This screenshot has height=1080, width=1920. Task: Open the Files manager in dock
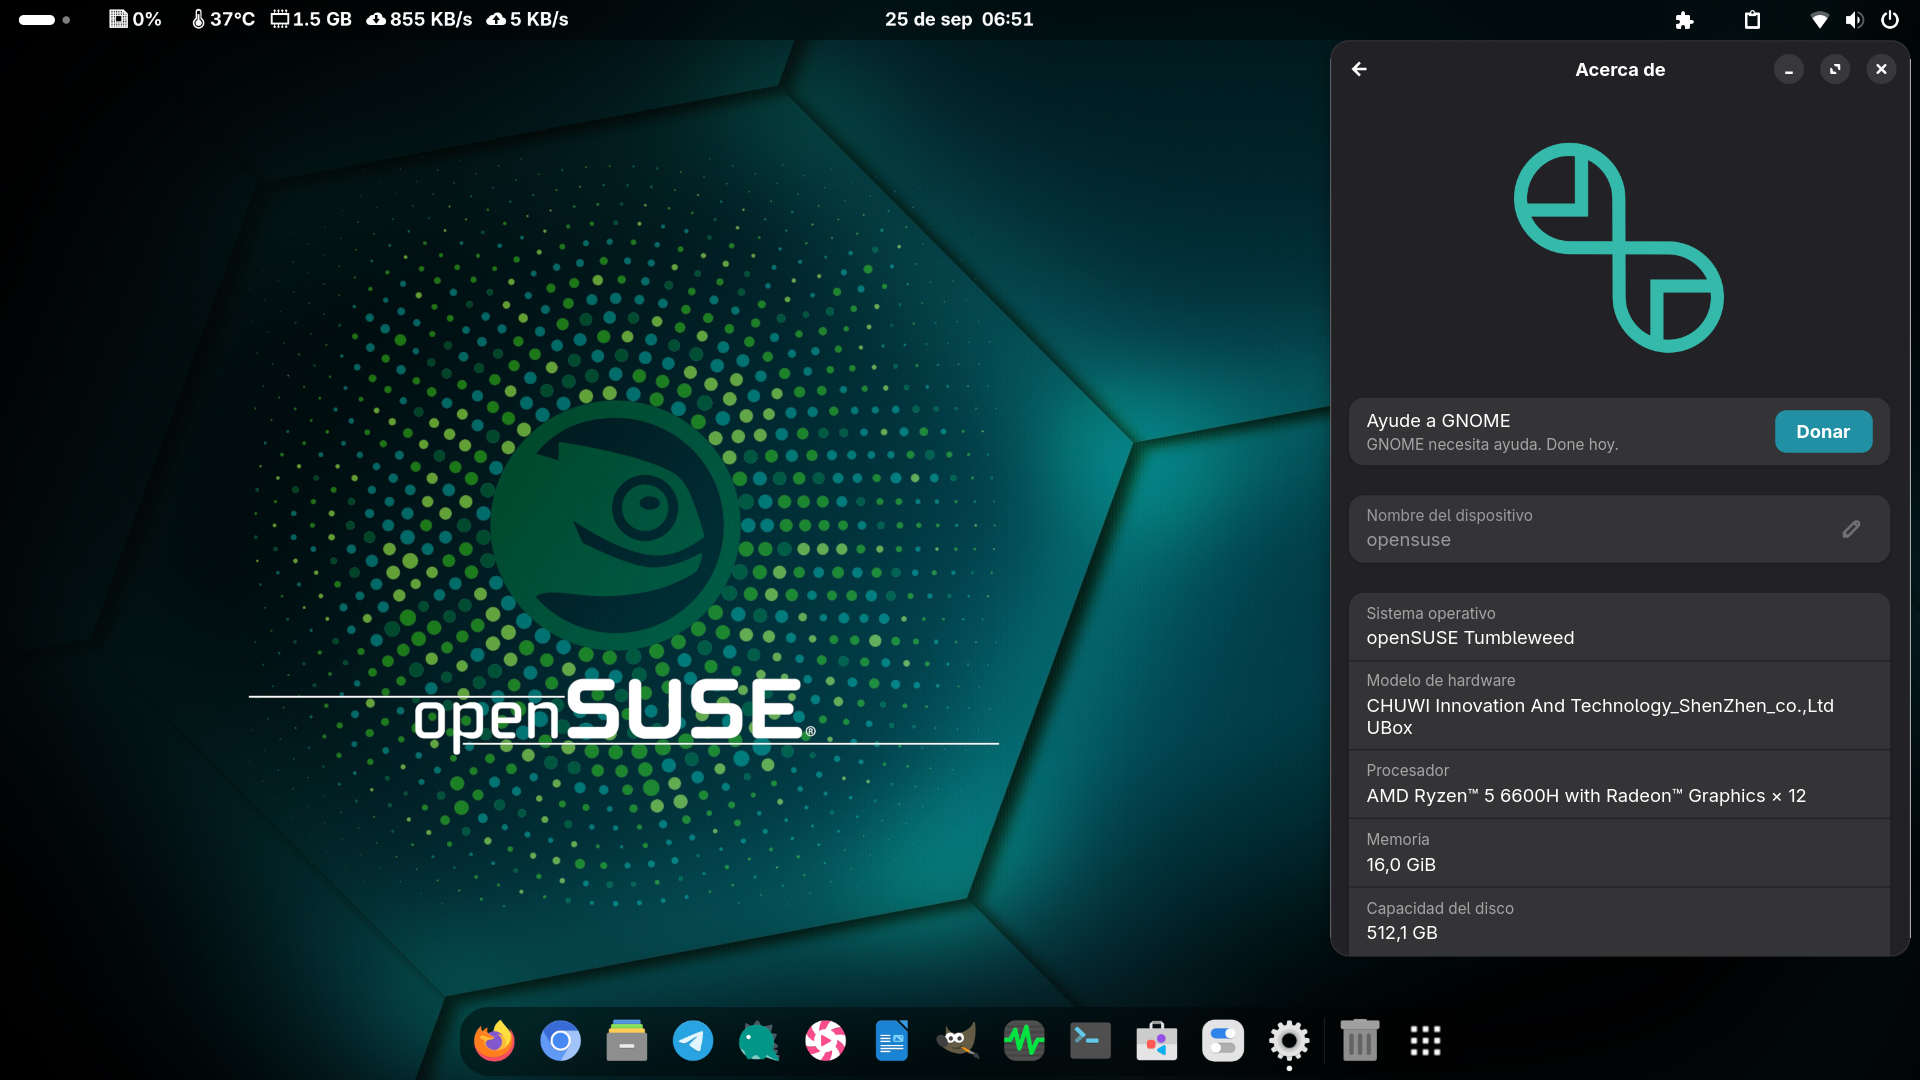(x=627, y=1041)
